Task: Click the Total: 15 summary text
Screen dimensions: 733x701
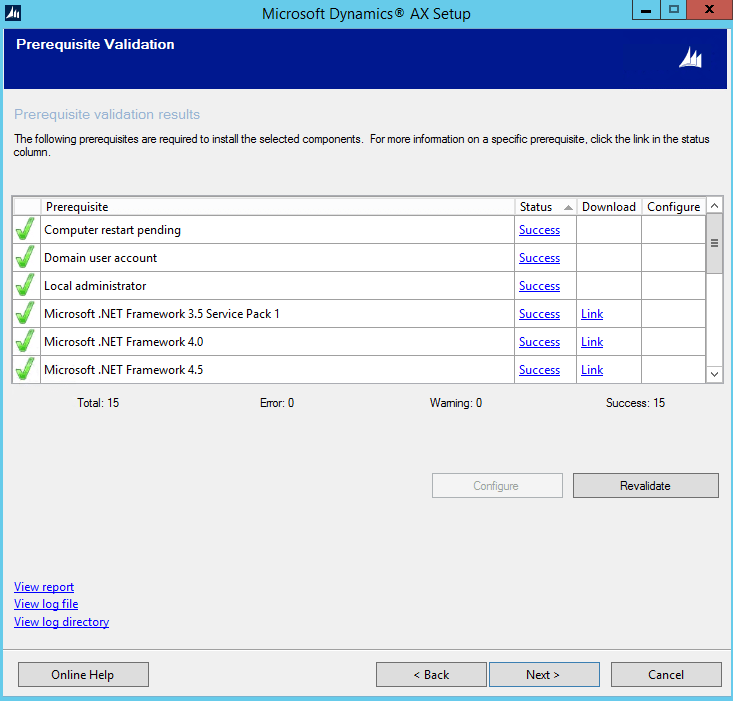Action: coord(98,403)
